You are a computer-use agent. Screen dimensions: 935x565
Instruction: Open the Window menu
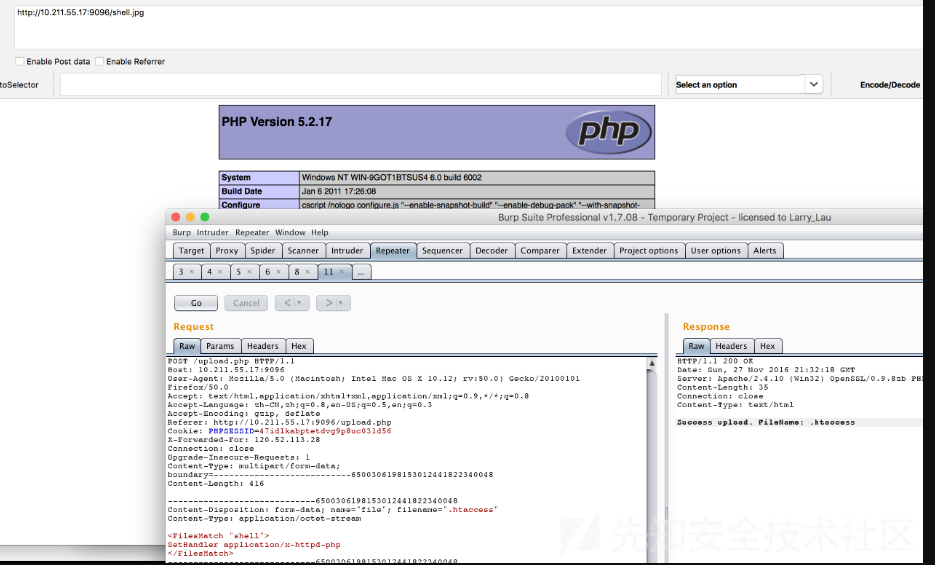(290, 232)
